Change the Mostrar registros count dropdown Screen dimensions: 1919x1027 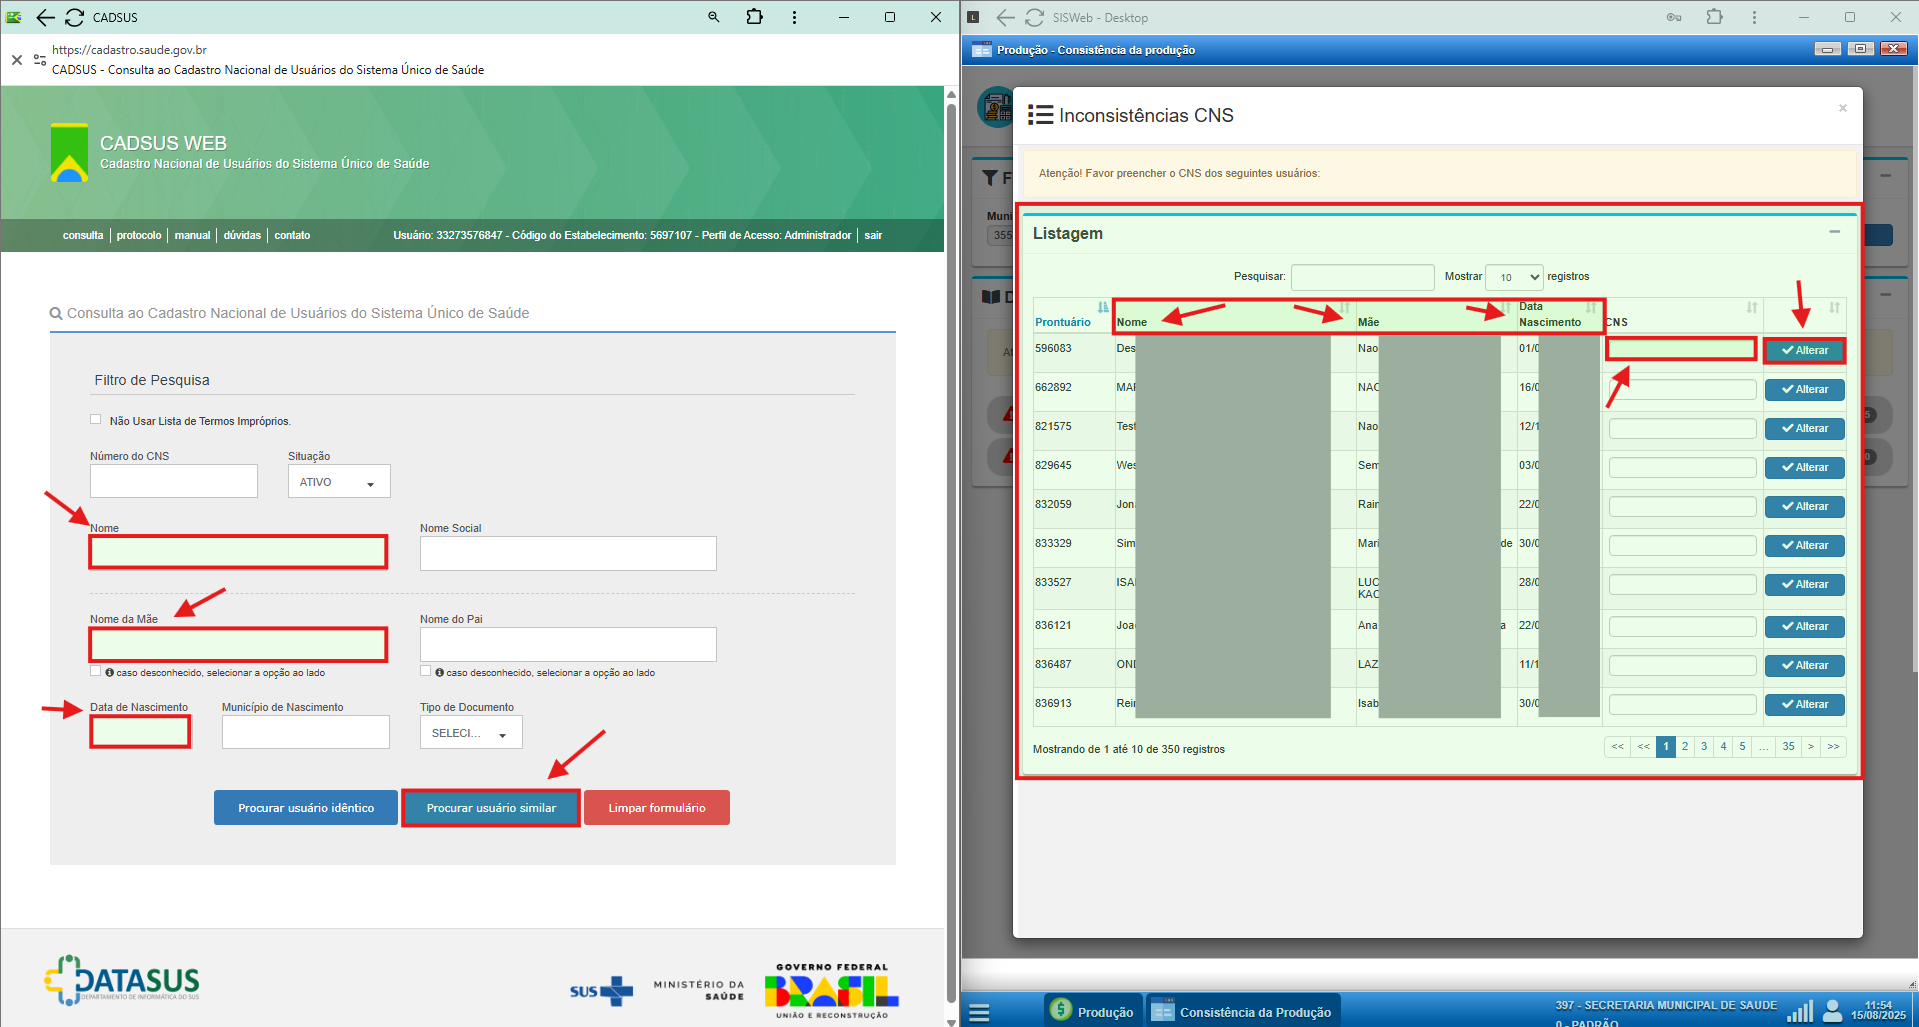coord(1514,277)
